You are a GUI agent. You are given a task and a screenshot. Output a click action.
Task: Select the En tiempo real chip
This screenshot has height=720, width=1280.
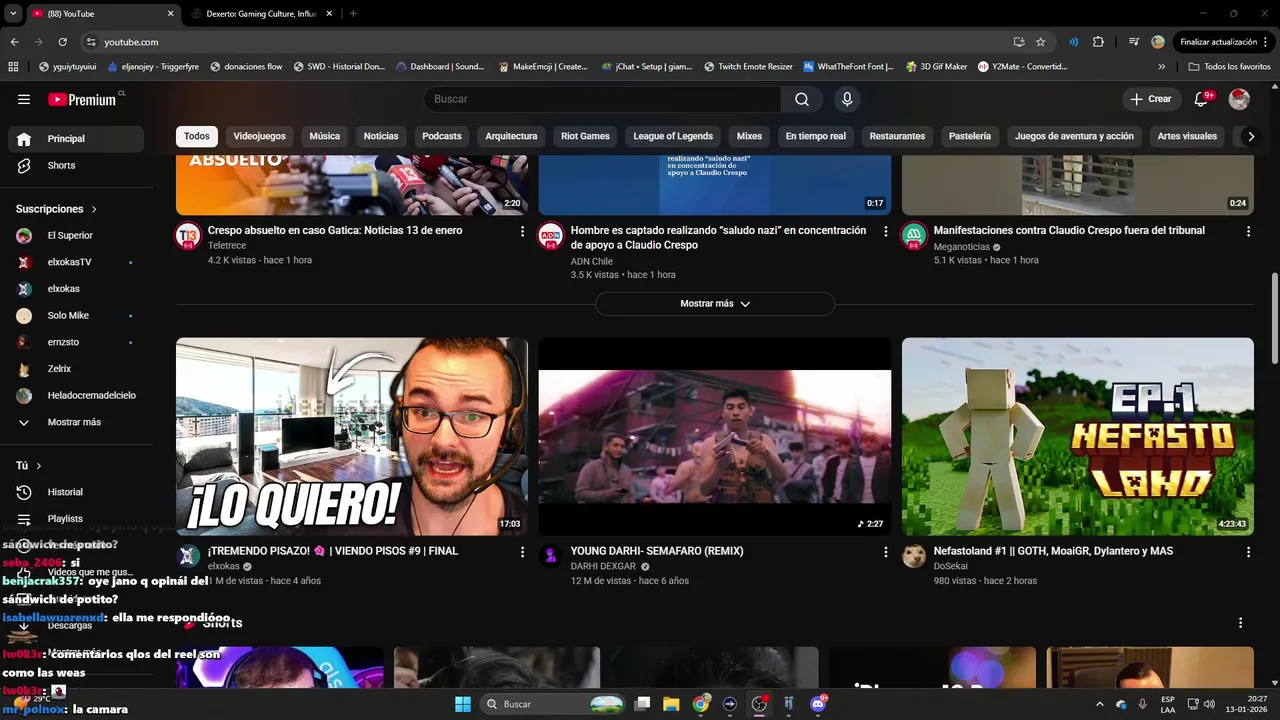click(x=815, y=136)
